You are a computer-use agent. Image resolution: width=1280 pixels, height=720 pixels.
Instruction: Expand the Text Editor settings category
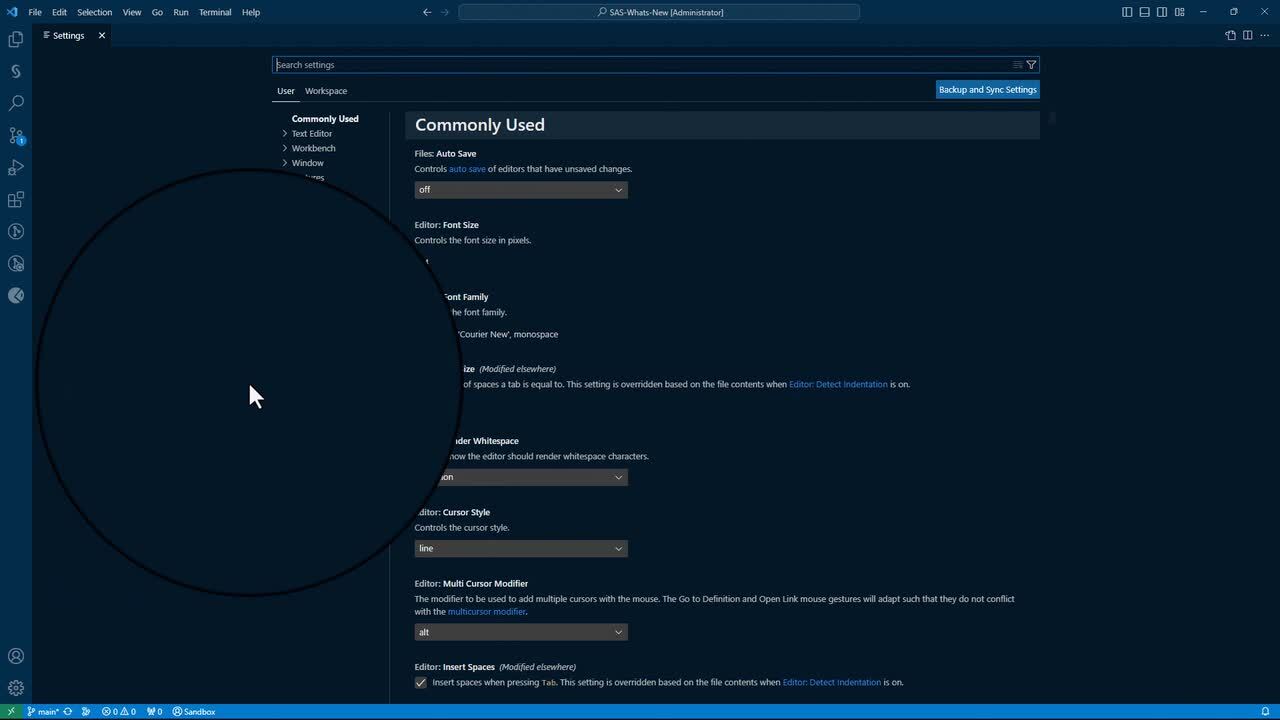[311, 133]
